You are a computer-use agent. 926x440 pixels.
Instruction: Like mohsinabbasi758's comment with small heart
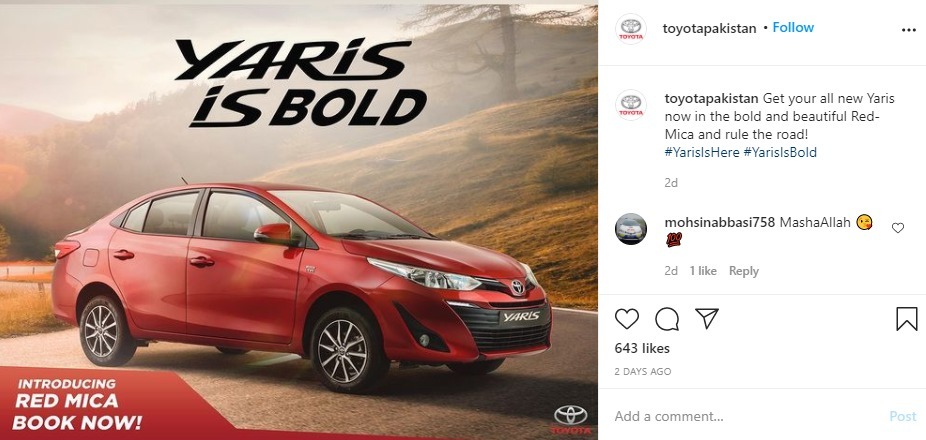pos(898,228)
